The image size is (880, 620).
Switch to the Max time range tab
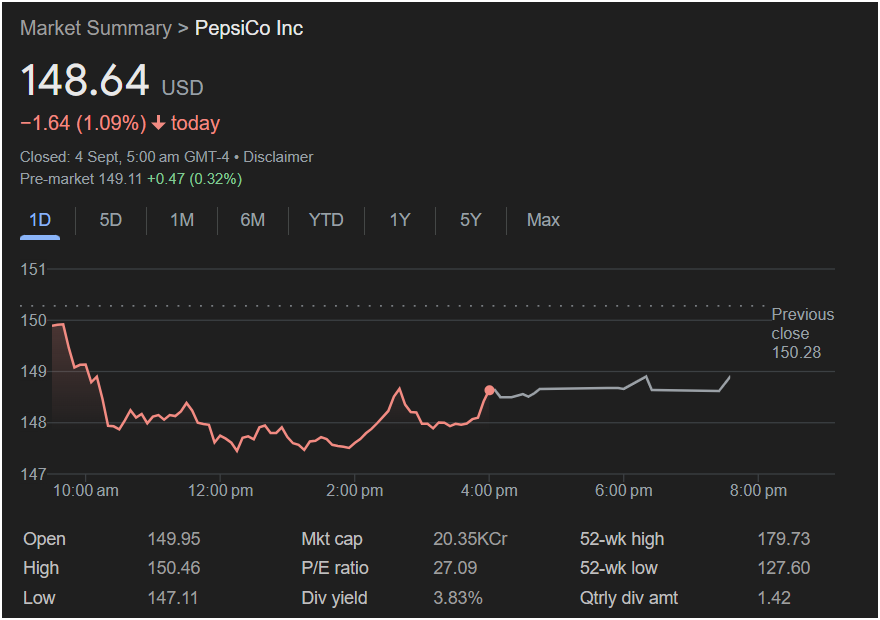click(x=543, y=220)
